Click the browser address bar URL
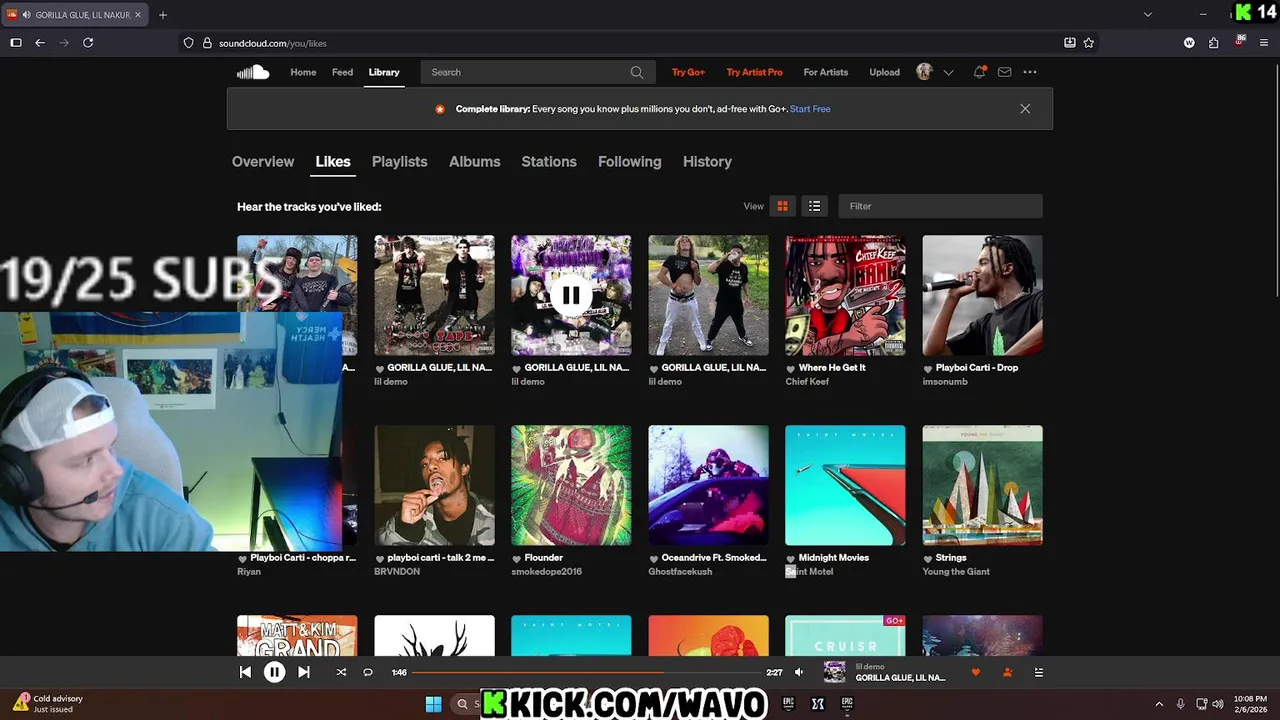1280x720 pixels. [x=273, y=43]
